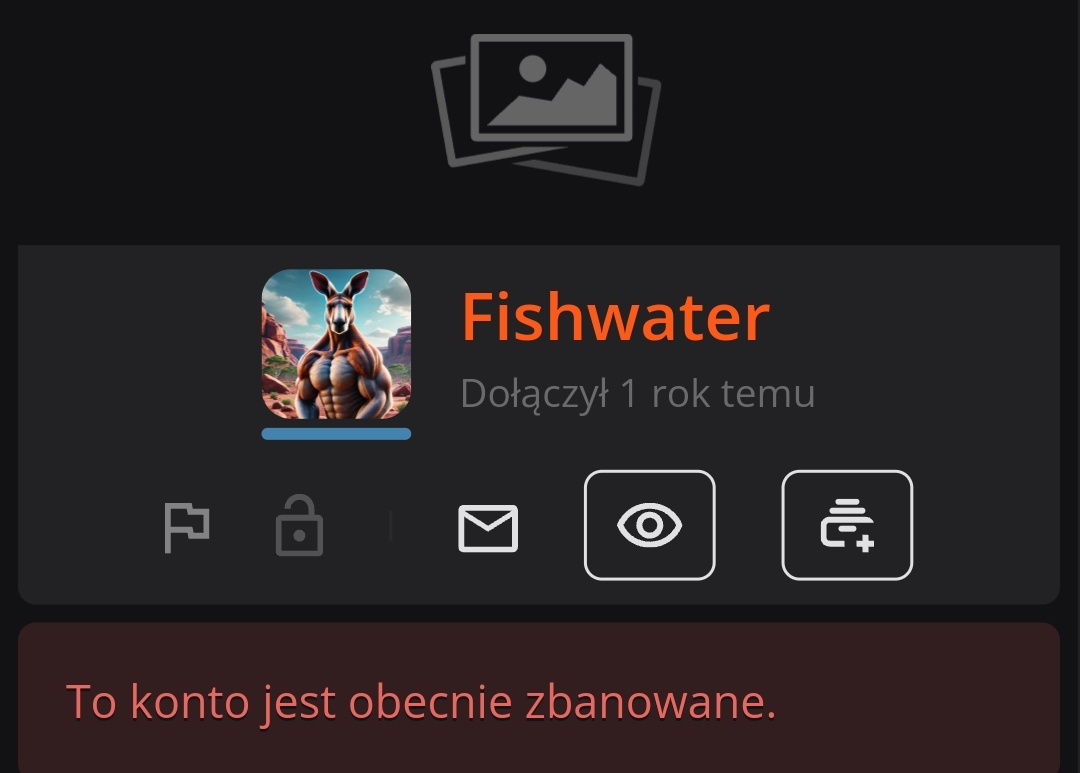Report Fishwater using the flag icon
Viewport: 1080px width, 773px height.
point(187,527)
